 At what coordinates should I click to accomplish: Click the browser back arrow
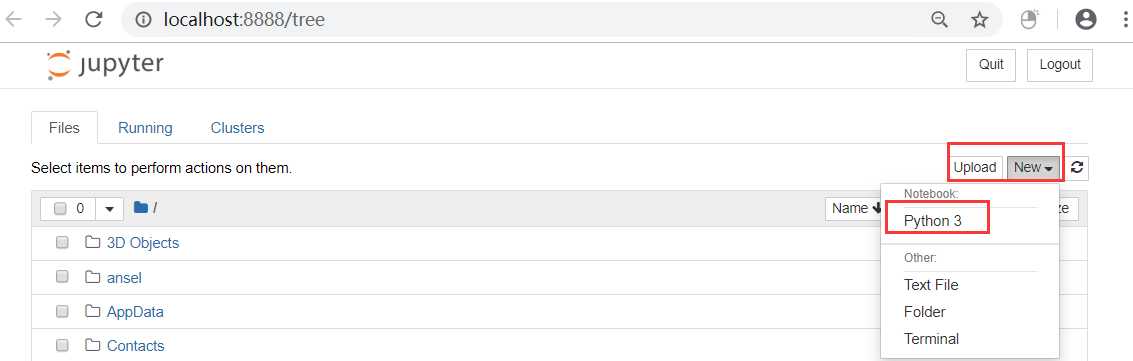click(14, 19)
